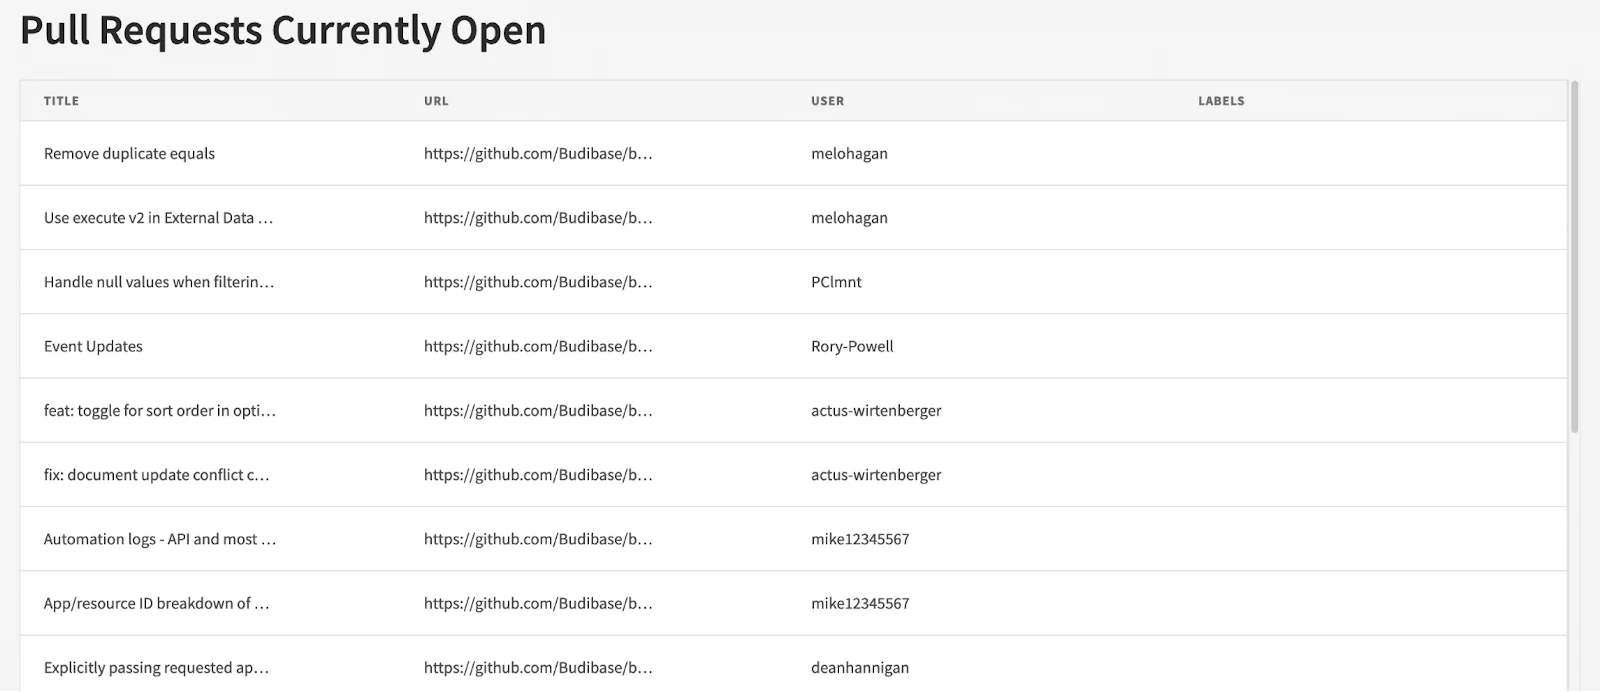Image resolution: width=1600 pixels, height=692 pixels.
Task: Select the 'Use execute v2 in External Data' title
Action: click(x=158, y=218)
